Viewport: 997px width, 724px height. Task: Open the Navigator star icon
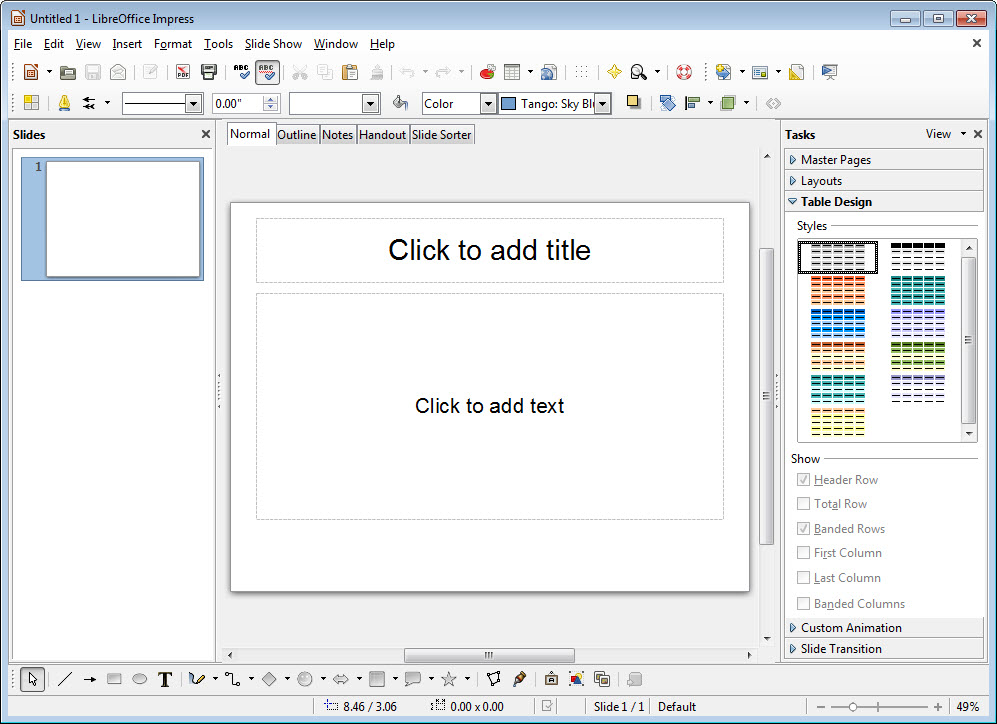pyautogui.click(x=614, y=72)
